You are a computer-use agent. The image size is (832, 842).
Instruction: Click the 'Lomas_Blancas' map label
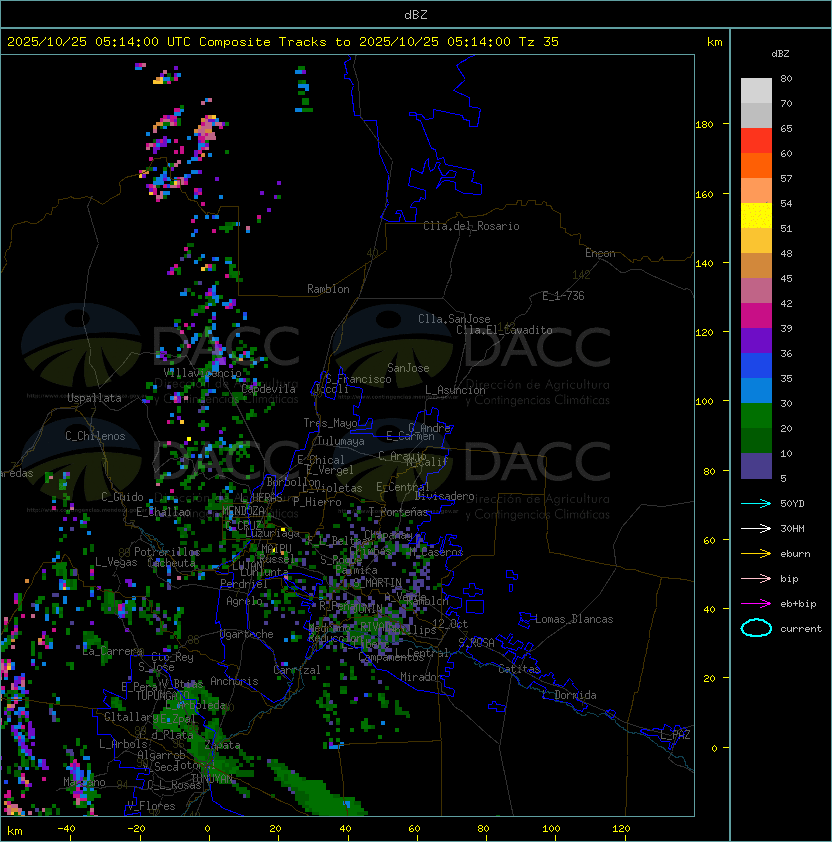[574, 619]
